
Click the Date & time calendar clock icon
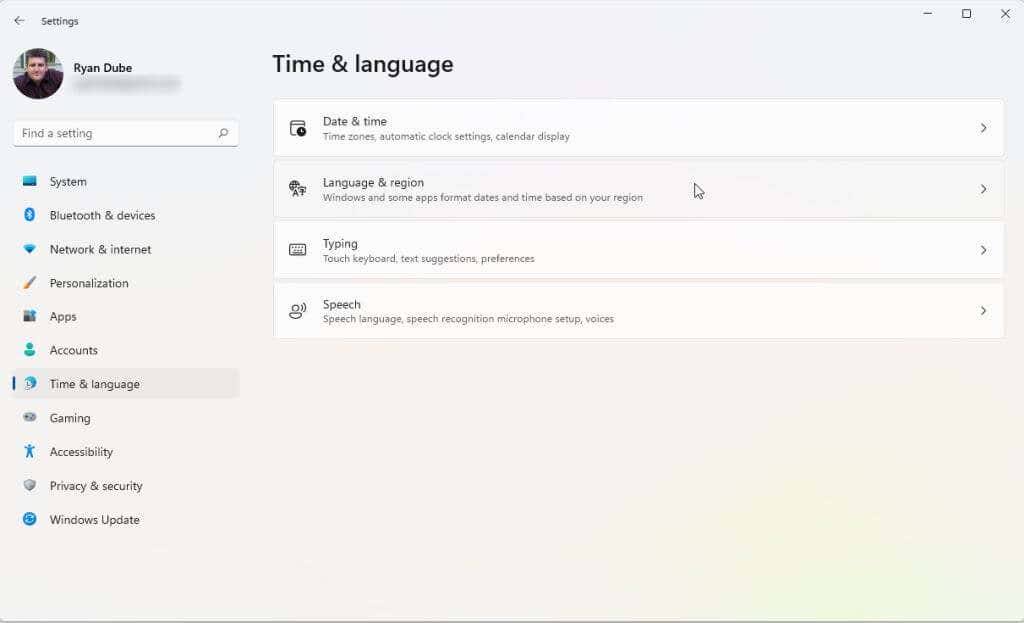(298, 128)
